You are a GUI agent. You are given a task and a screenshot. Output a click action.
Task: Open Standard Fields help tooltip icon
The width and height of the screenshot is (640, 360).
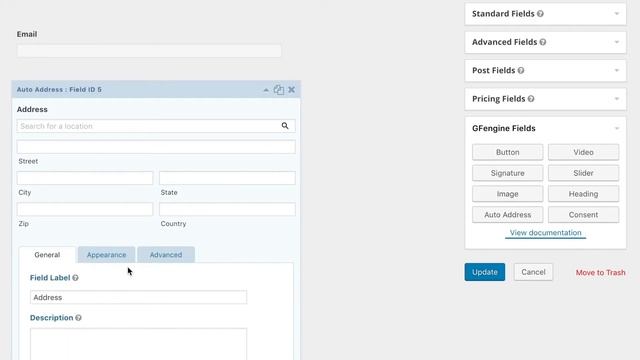pos(540,14)
